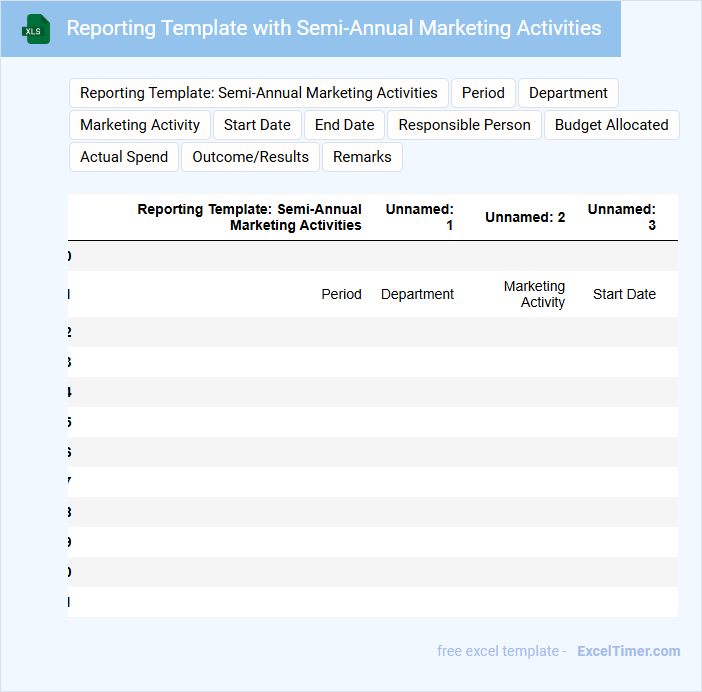This screenshot has width=702, height=692.
Task: Click the Unnamed: 1 column header
Action: pos(420,217)
